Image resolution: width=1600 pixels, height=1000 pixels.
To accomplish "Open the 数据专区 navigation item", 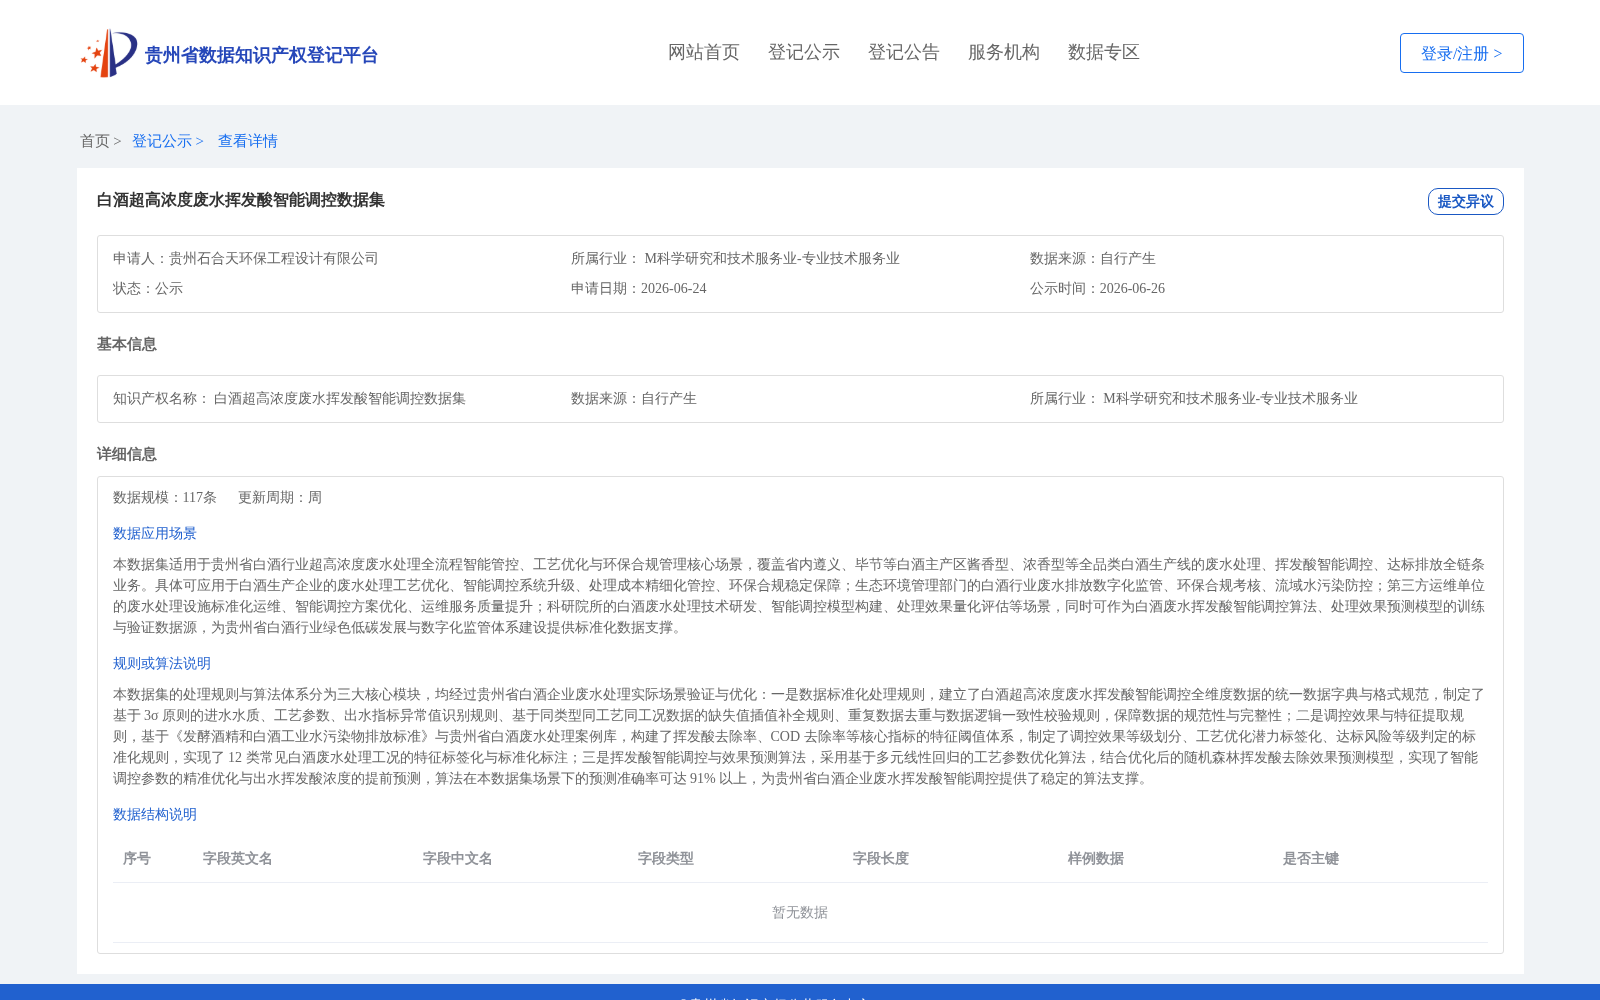I will pyautogui.click(x=1104, y=52).
